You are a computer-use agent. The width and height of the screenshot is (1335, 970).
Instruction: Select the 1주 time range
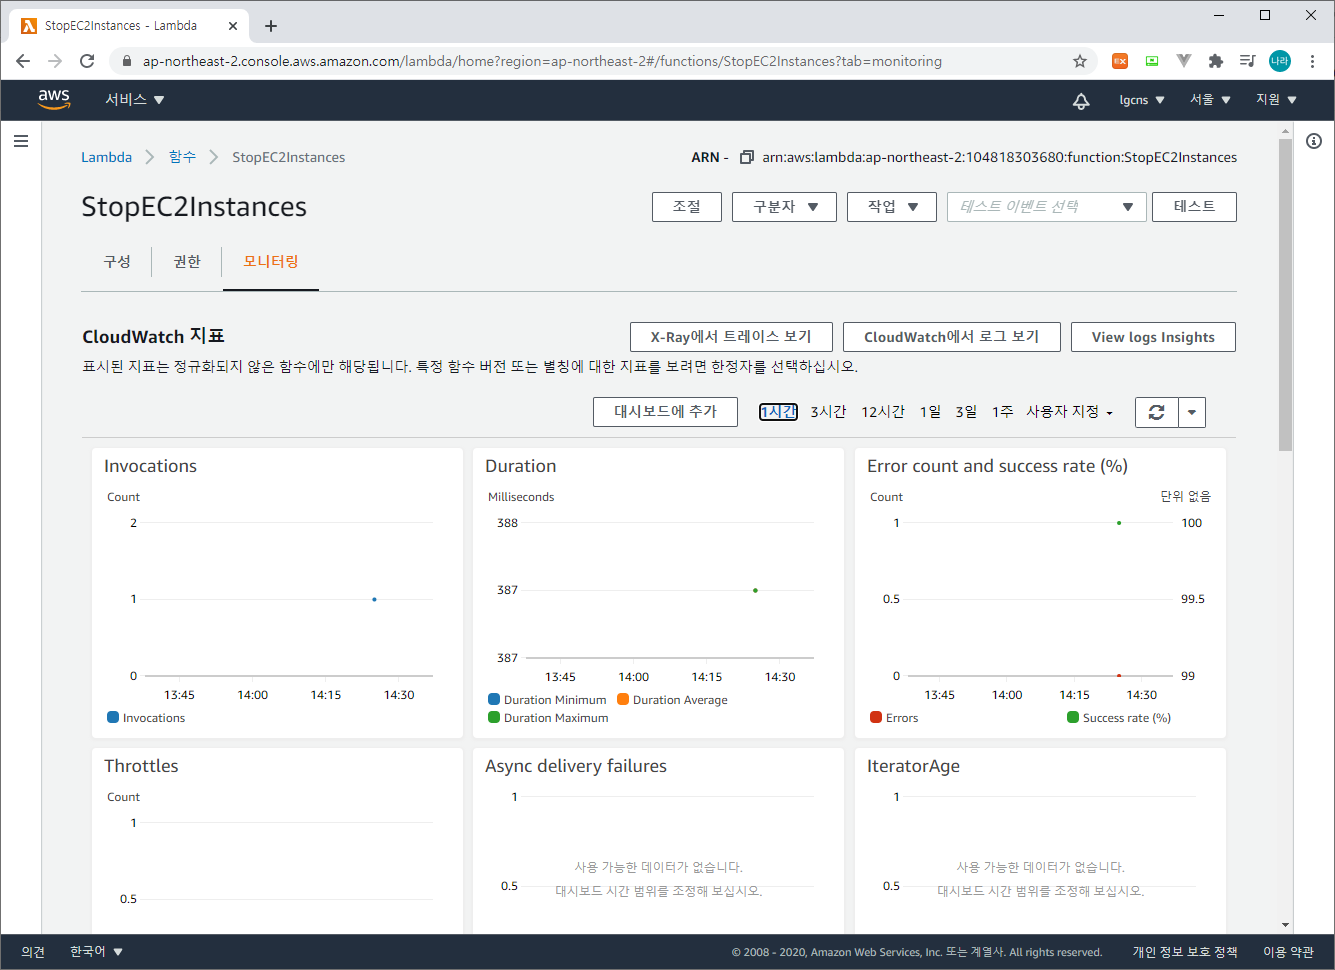pyautogui.click(x=1002, y=412)
